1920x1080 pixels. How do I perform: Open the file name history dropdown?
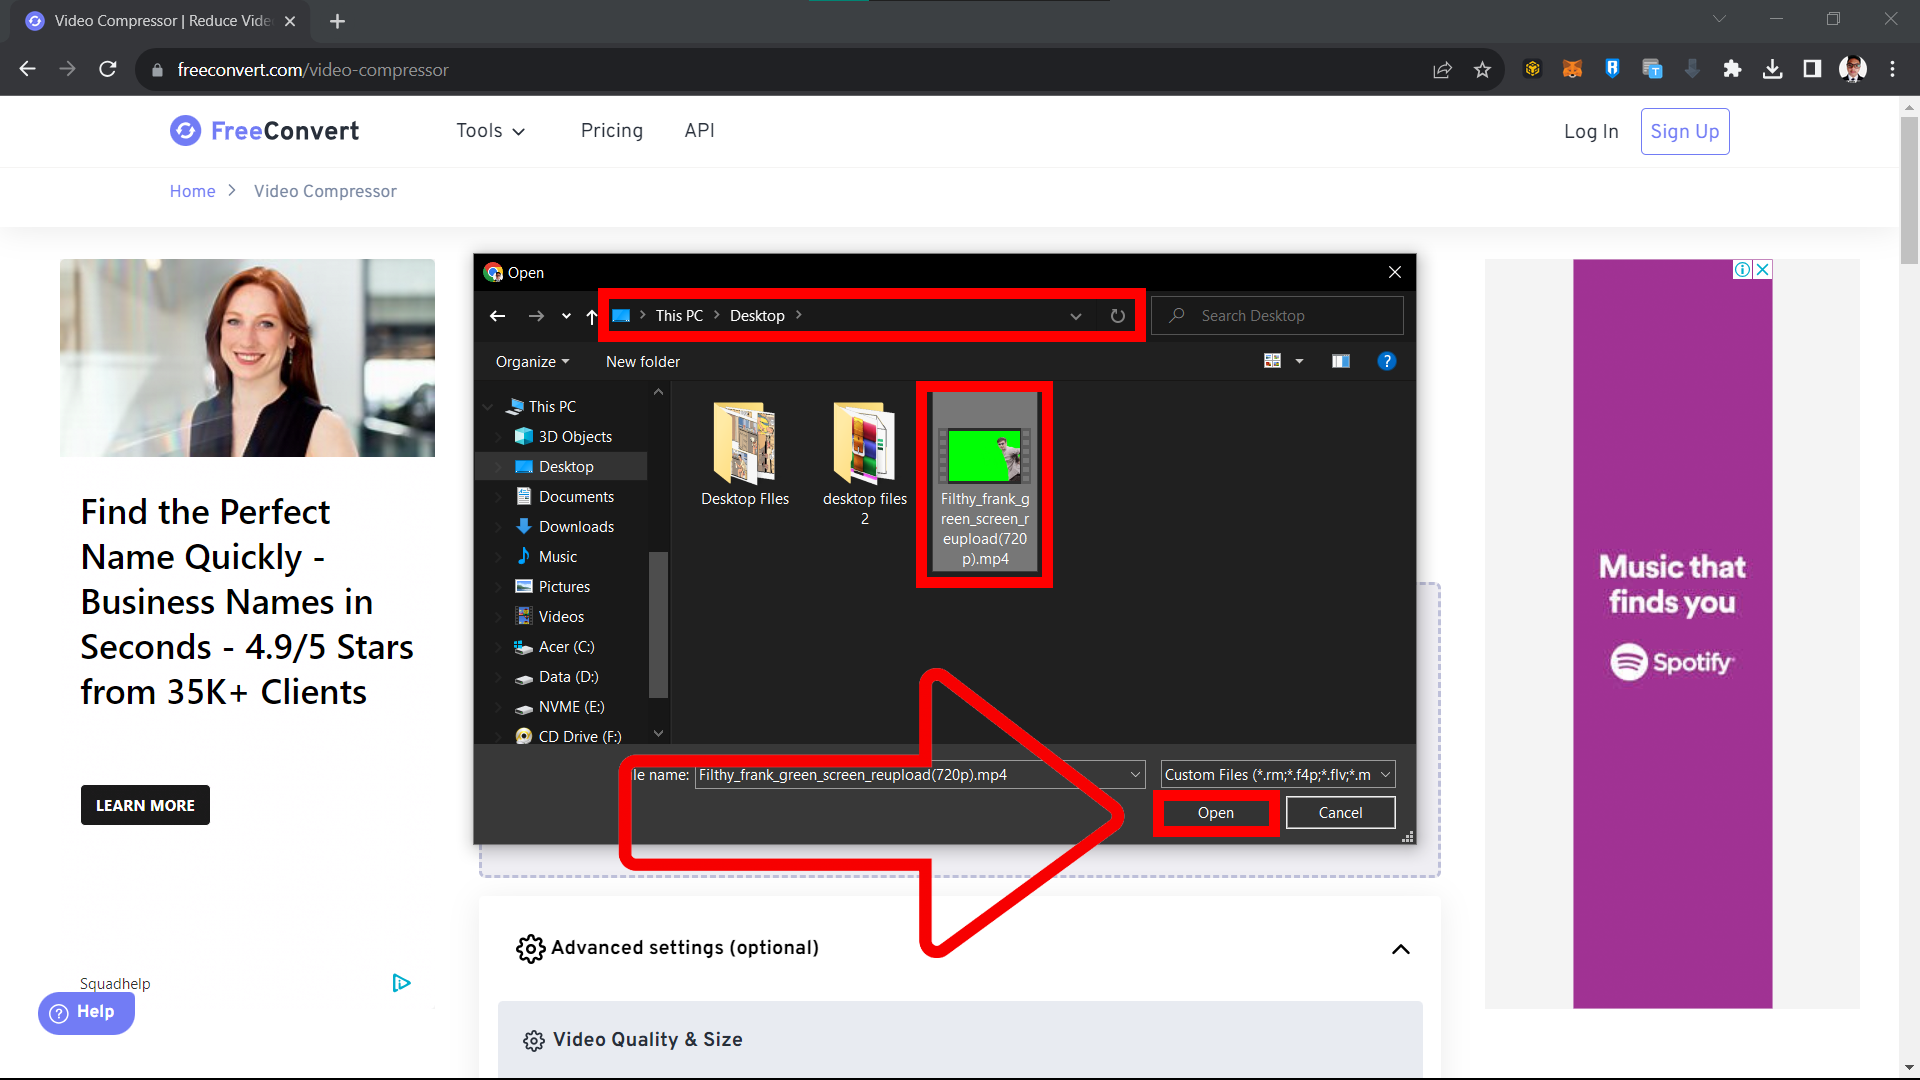(x=1135, y=774)
